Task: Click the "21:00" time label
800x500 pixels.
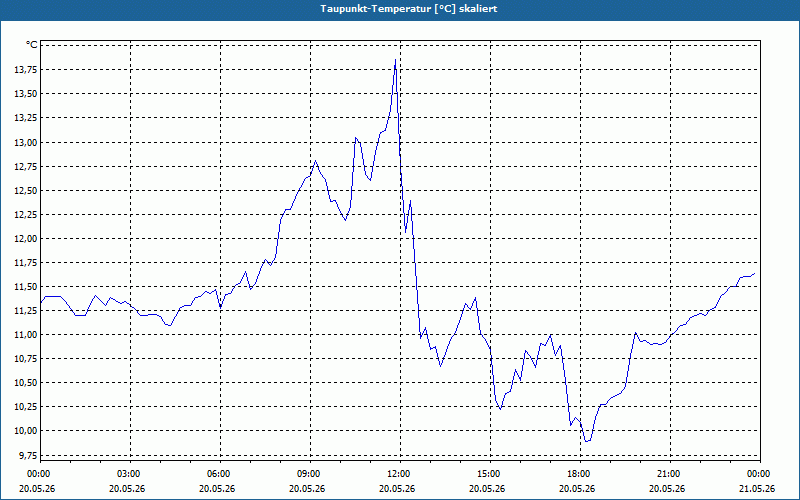Action: coord(670,474)
